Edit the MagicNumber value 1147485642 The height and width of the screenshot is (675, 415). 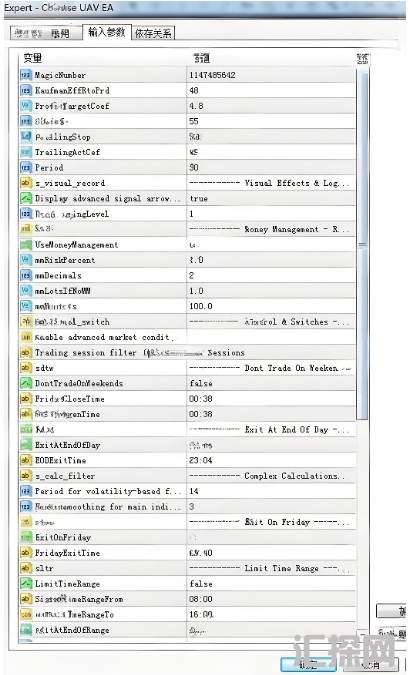[271, 75]
